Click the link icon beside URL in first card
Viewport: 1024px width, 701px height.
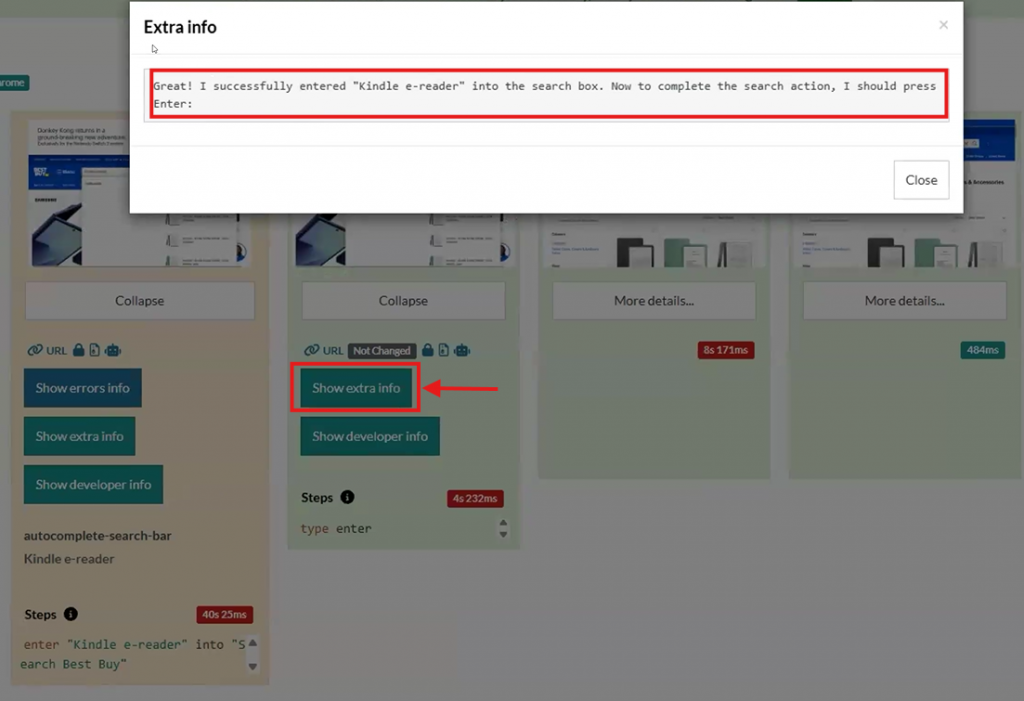35,350
